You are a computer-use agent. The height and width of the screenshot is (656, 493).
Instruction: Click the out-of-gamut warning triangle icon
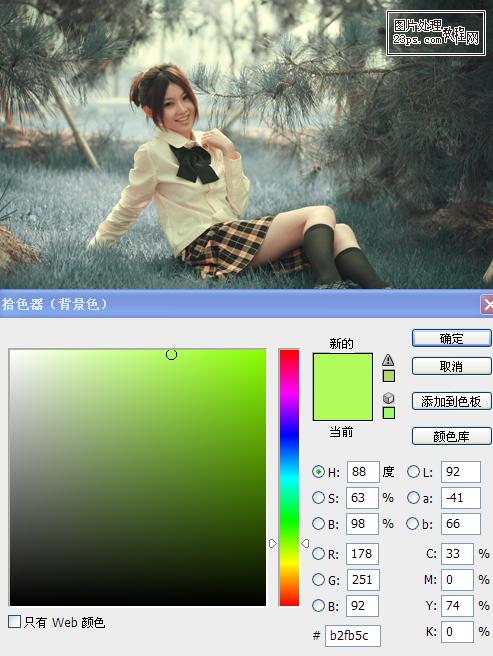pos(388,360)
